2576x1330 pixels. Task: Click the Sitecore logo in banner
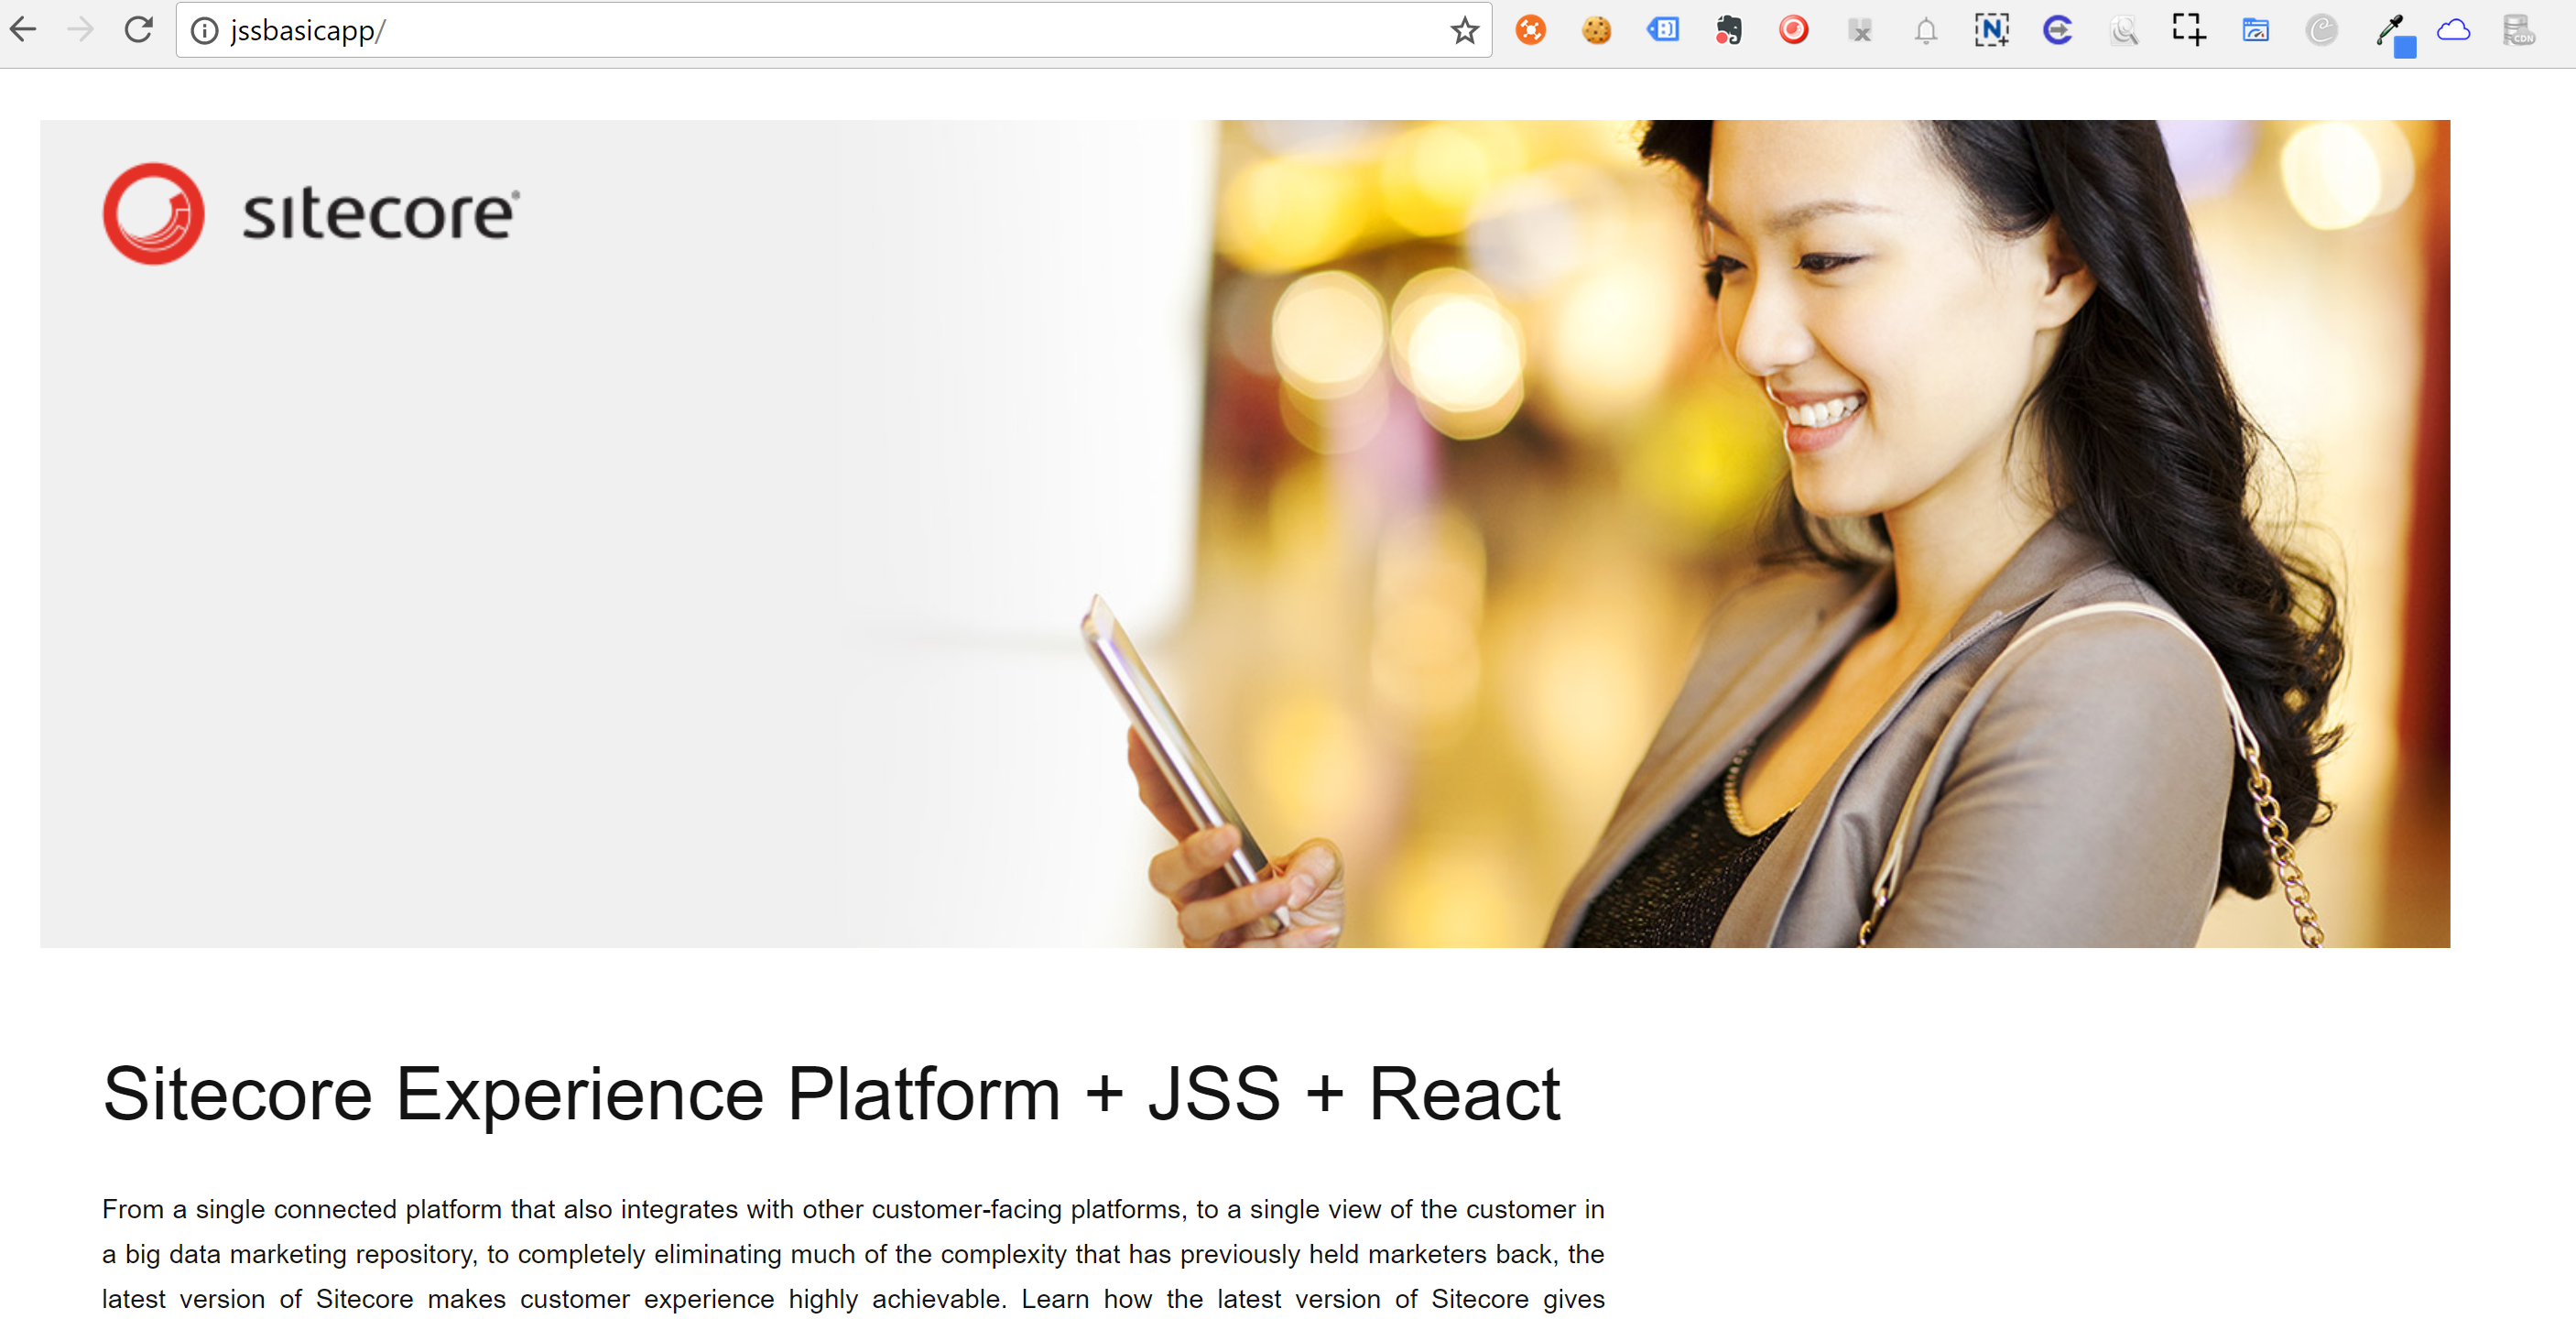coord(311,213)
